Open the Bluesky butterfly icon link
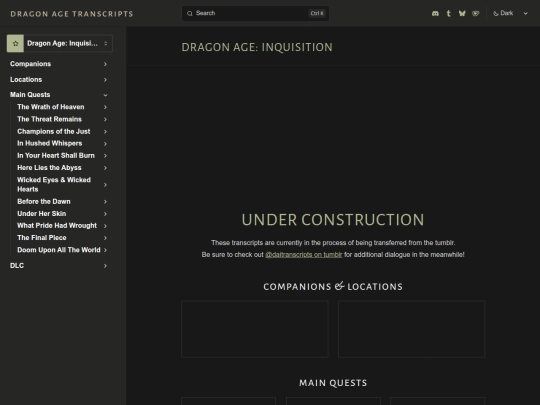Screen dimensions: 540x405 point(462,13)
